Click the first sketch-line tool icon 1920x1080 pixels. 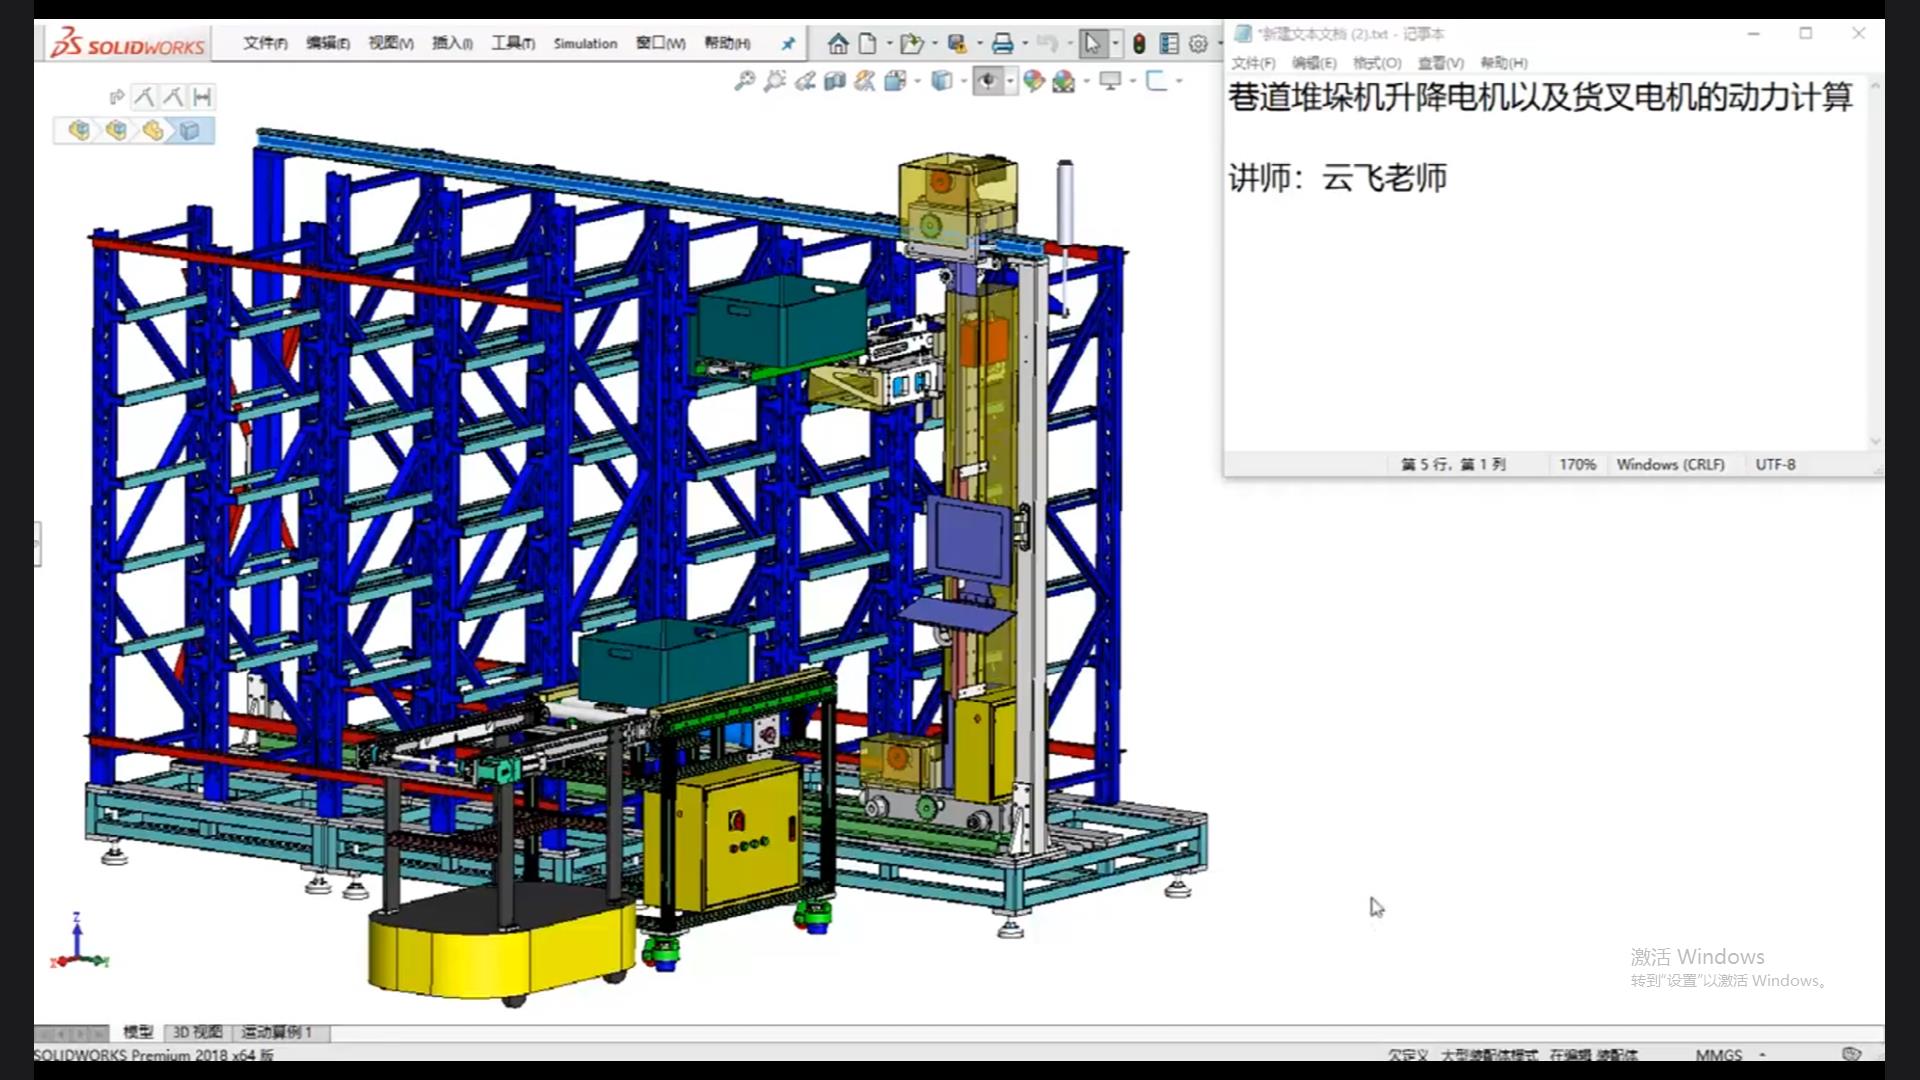click(x=144, y=97)
